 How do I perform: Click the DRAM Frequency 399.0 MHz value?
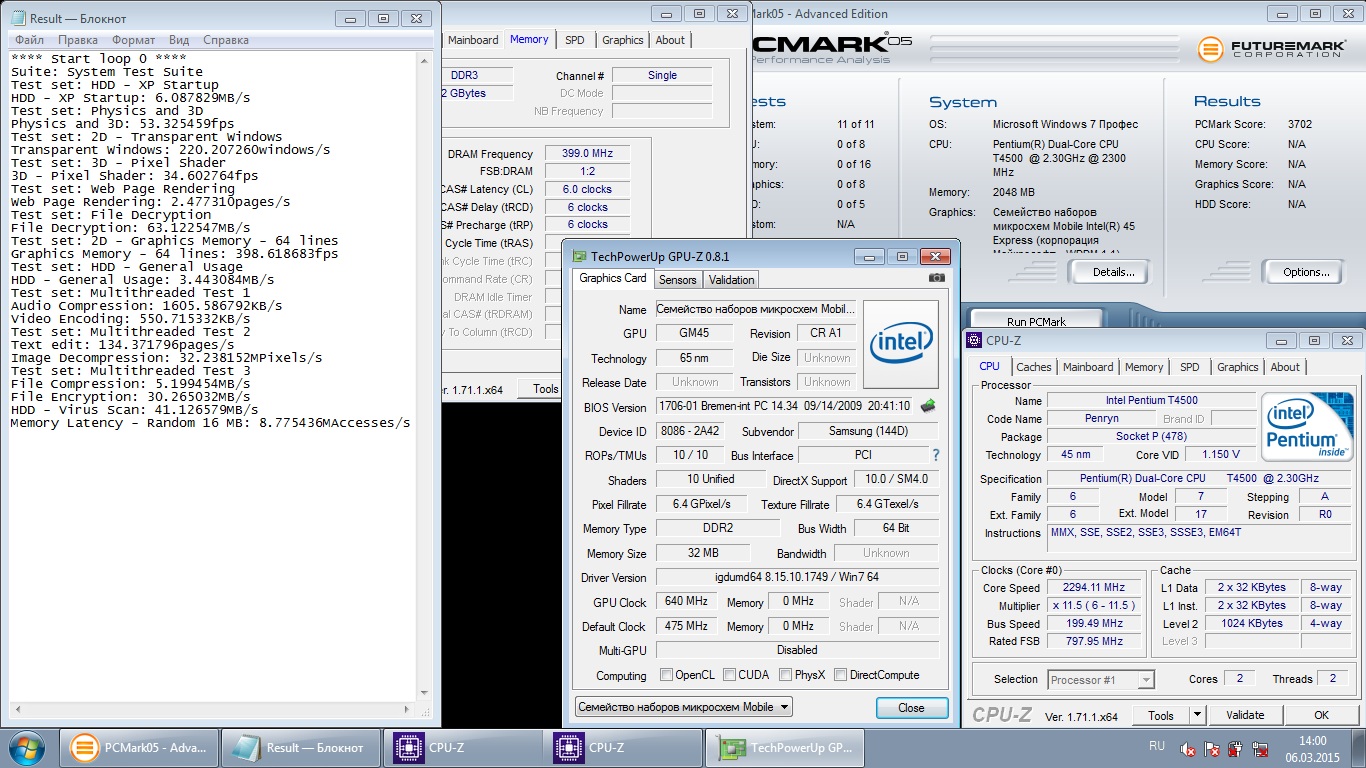tap(587, 154)
